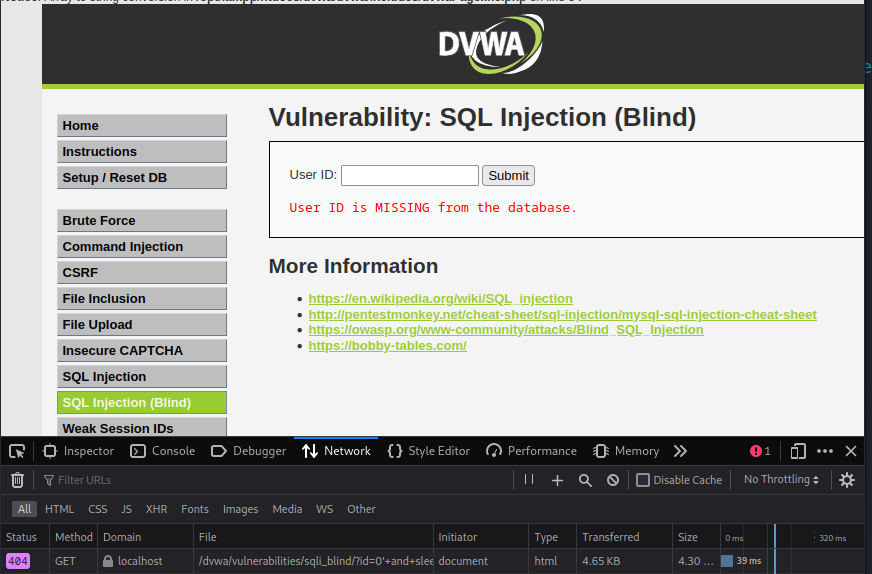Image resolution: width=872 pixels, height=574 pixels.
Task: Open request blocking icon
Action: tap(613, 480)
